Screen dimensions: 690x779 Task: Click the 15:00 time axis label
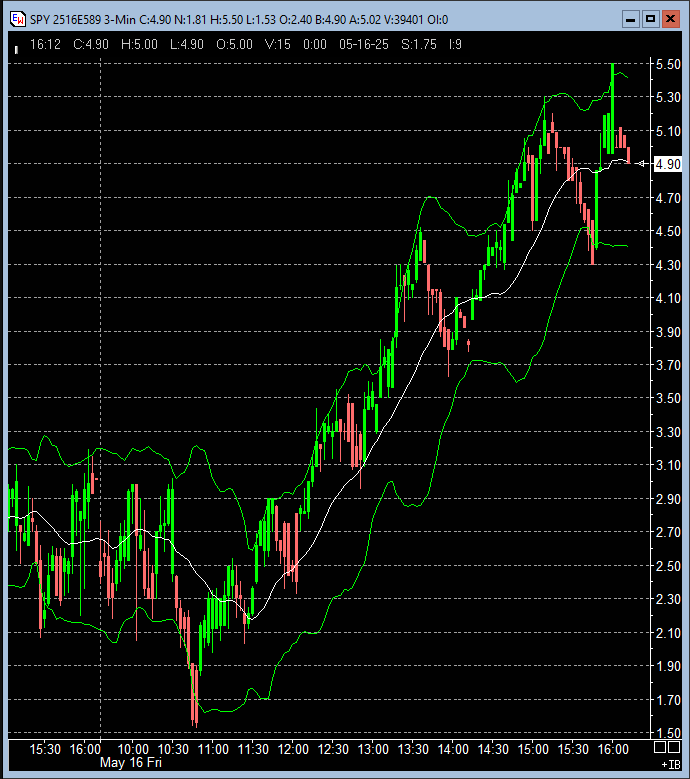(x=533, y=749)
